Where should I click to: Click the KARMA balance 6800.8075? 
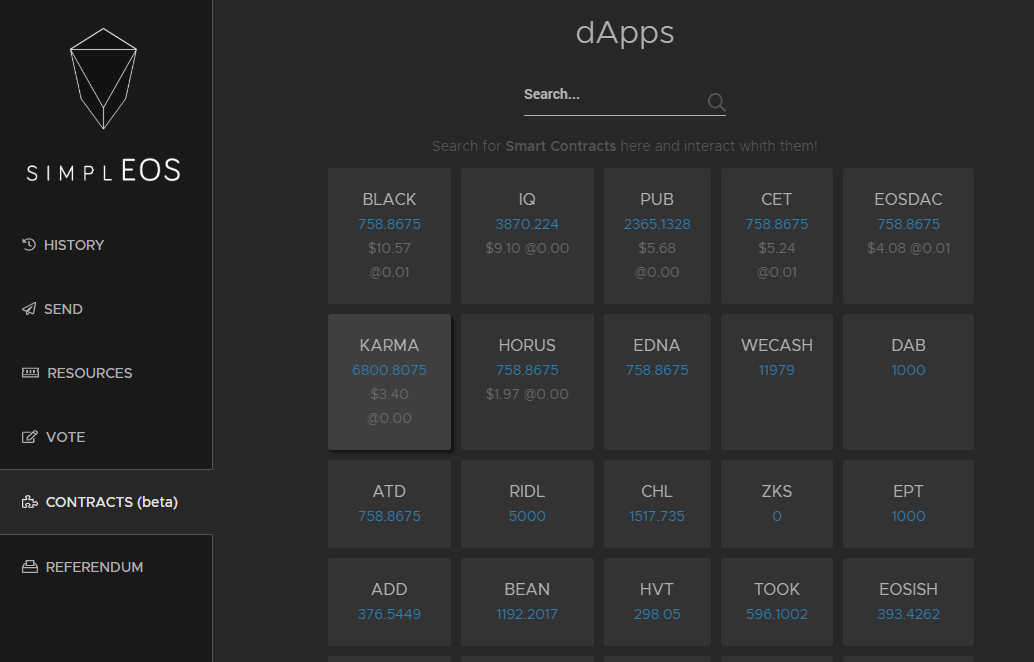(389, 370)
